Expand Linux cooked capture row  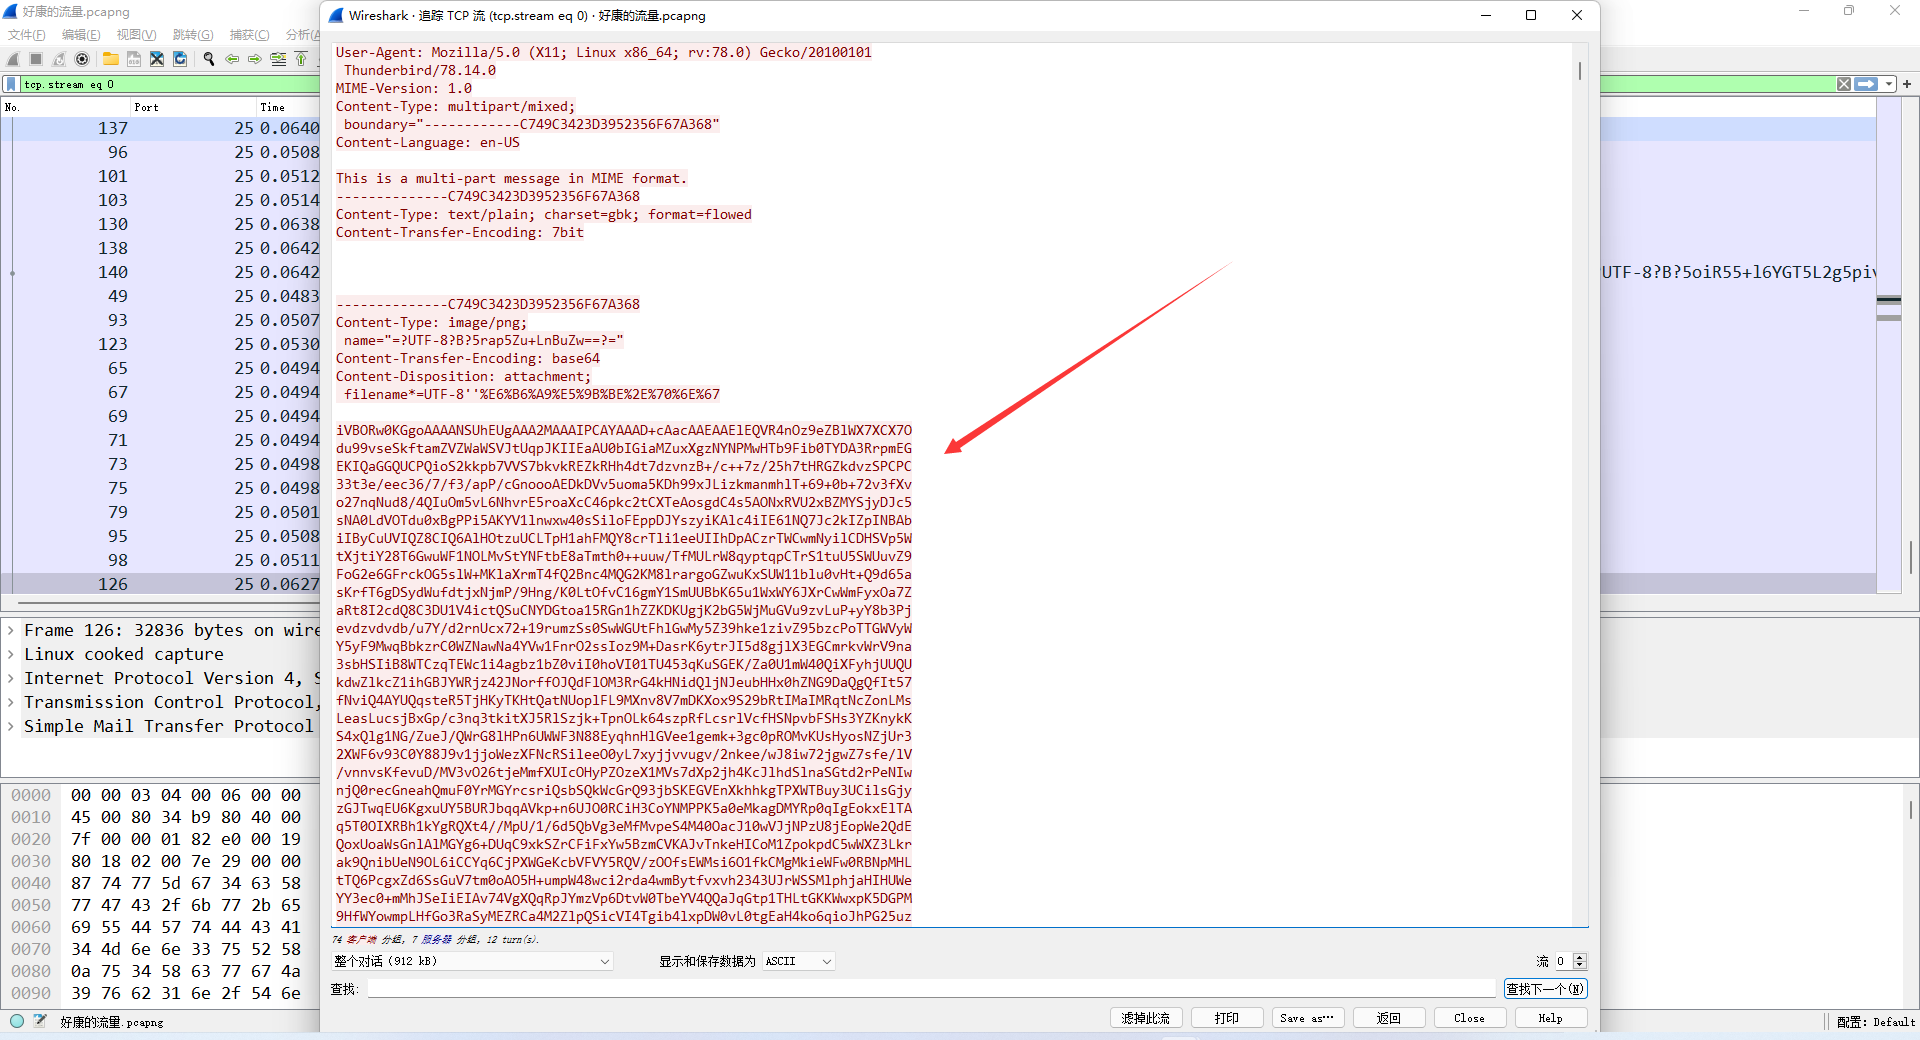11,654
